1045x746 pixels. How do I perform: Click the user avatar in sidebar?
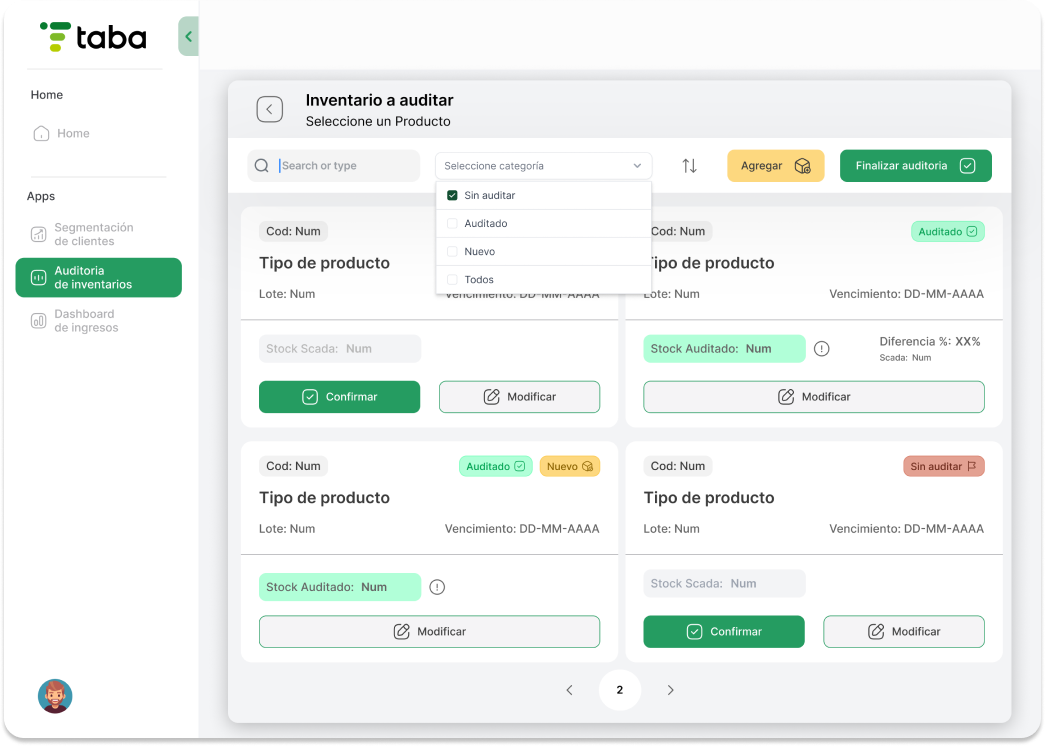[x=55, y=696]
